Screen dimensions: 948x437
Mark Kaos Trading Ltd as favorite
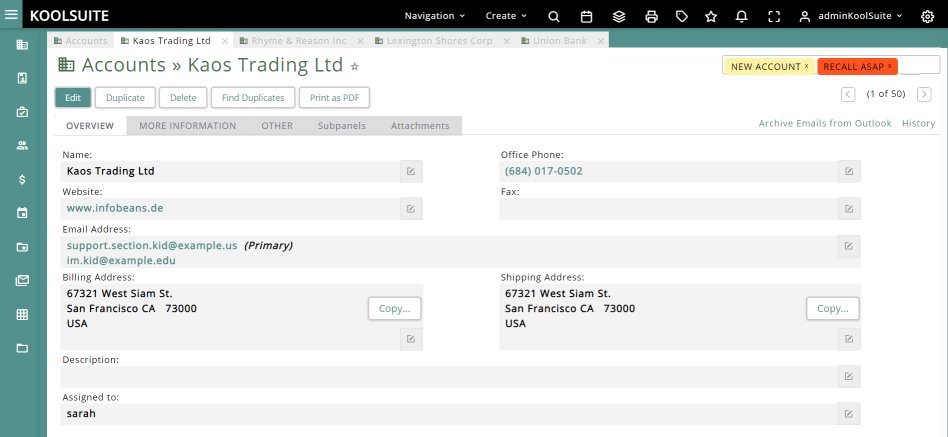[x=354, y=66]
